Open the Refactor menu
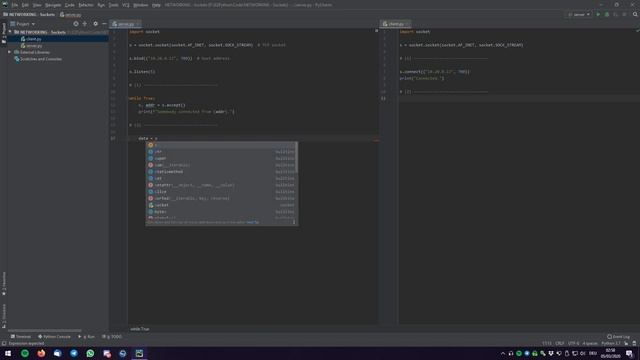This screenshot has width=640, height=360. pos(86,5)
